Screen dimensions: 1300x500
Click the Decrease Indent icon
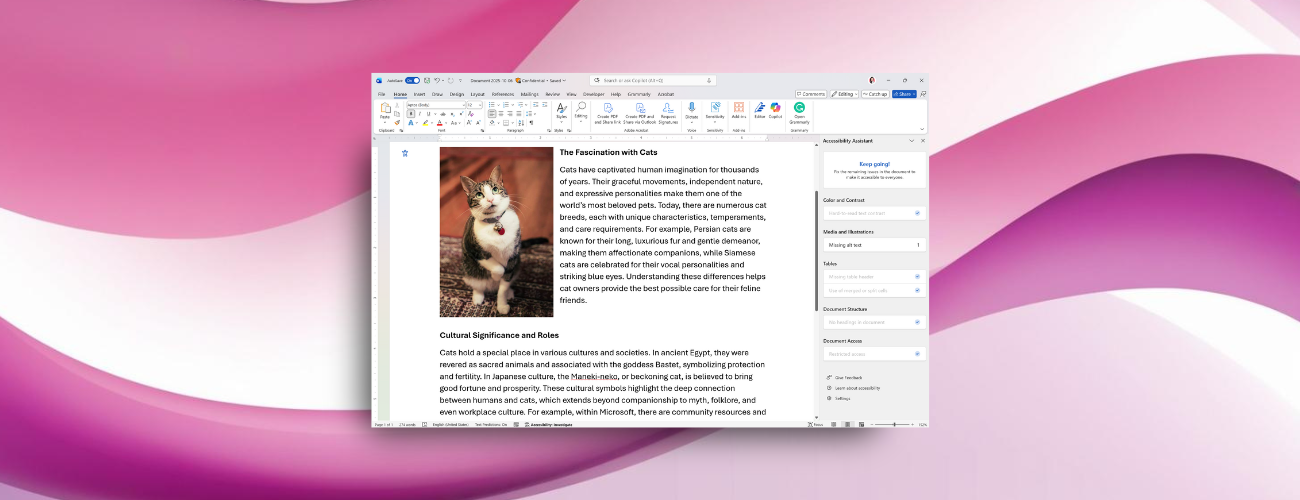(x=536, y=105)
